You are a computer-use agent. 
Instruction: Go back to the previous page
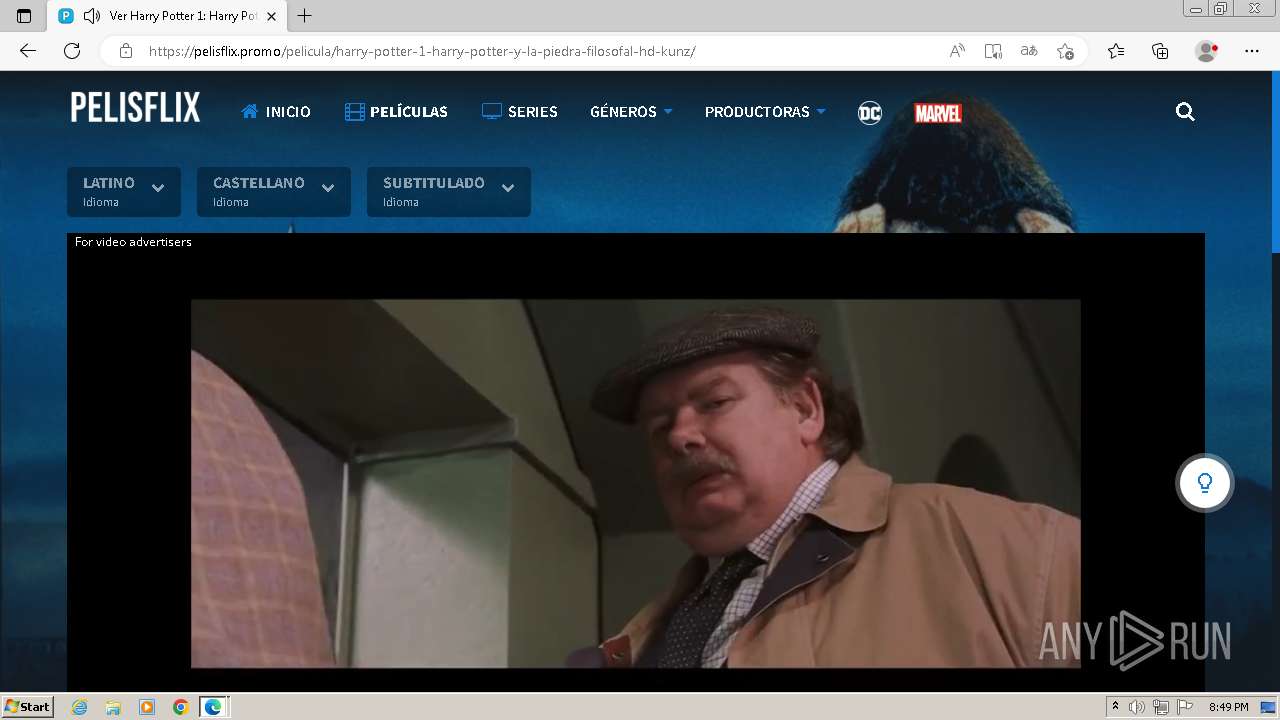point(28,51)
